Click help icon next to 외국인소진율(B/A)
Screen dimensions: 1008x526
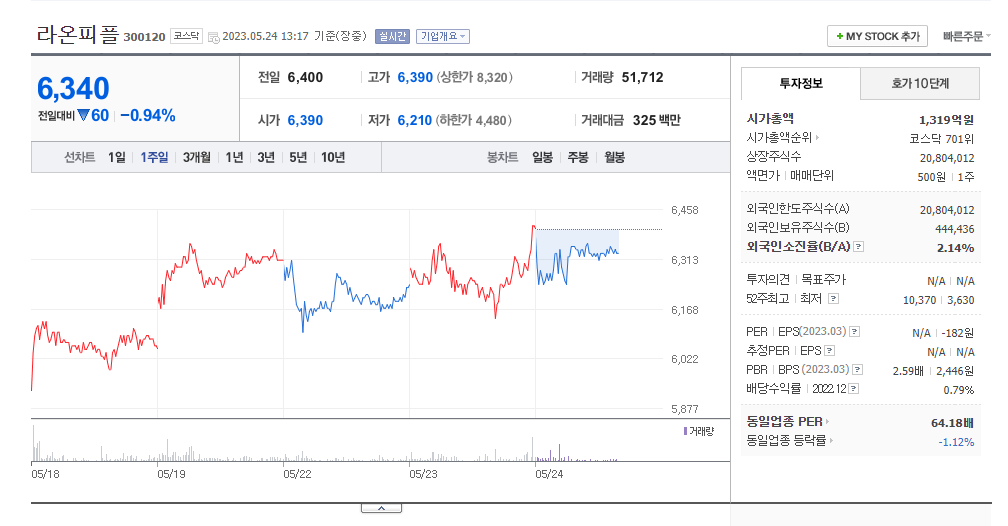pos(858,247)
